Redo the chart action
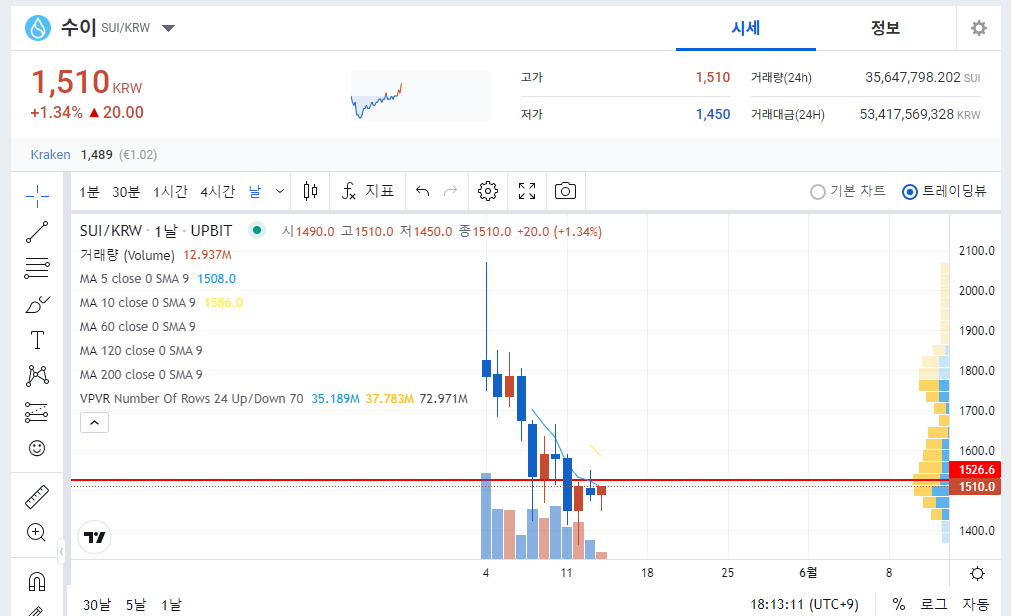 coord(451,191)
